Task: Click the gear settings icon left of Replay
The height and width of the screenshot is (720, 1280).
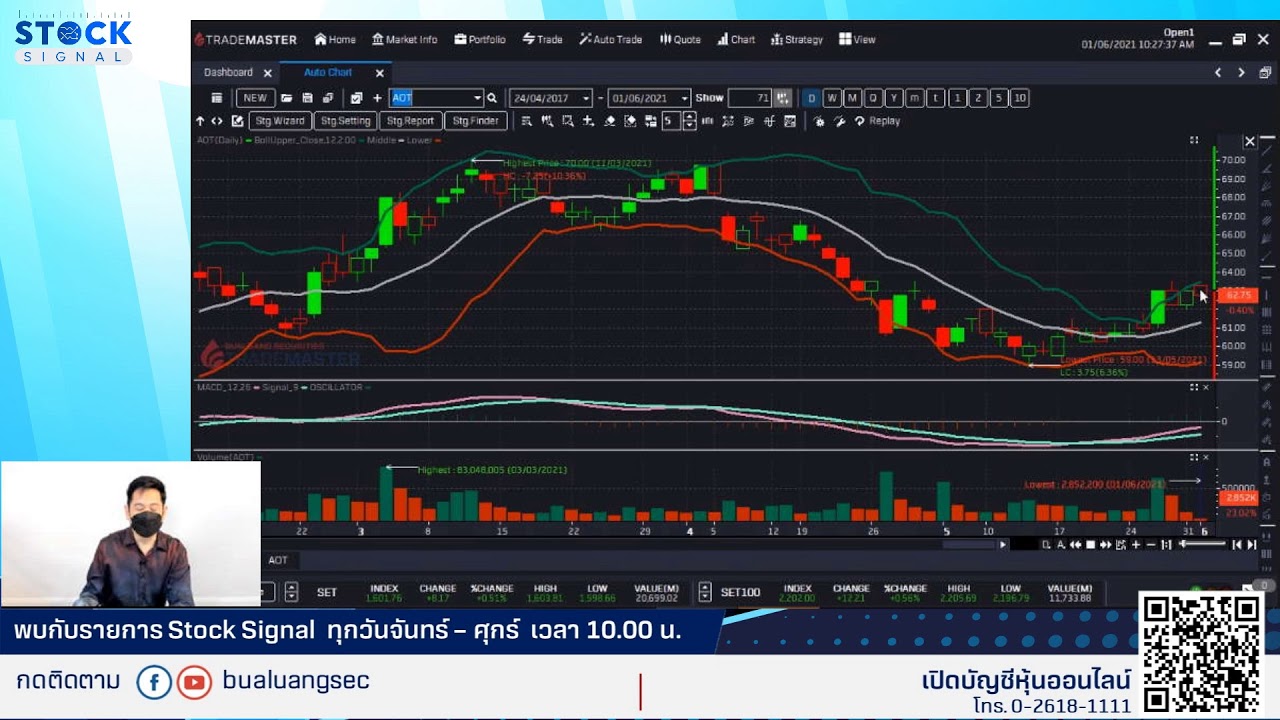Action: tap(819, 121)
